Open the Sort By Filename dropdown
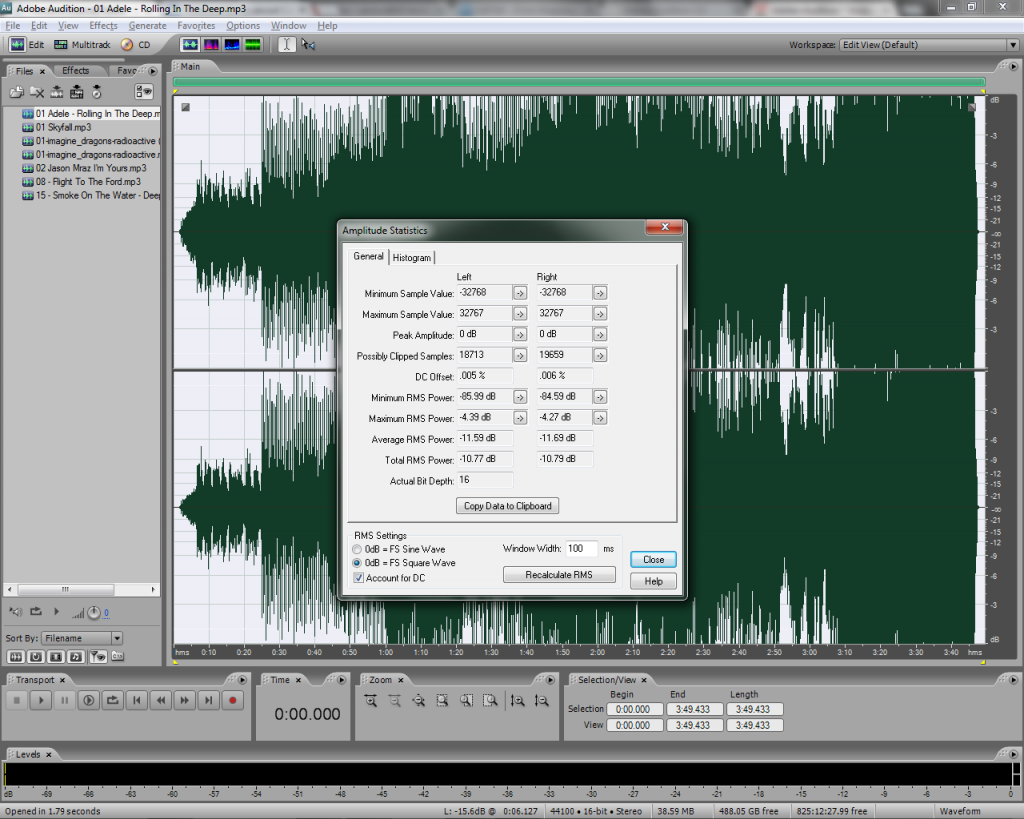Viewport: 1024px width, 819px height. click(116, 638)
